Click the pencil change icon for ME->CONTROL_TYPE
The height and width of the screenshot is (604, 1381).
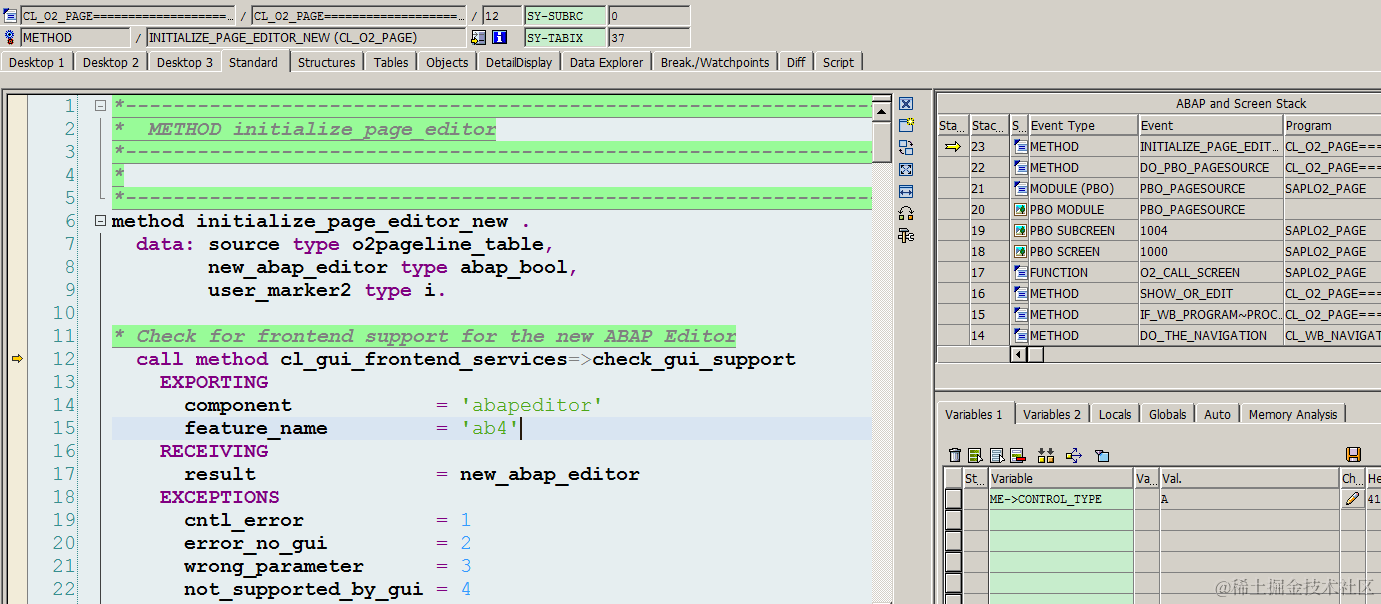tap(1352, 498)
